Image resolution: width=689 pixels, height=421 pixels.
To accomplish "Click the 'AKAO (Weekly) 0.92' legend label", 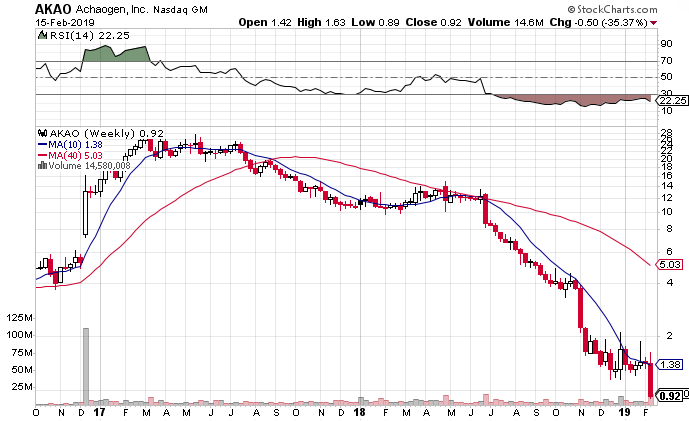I will (106, 133).
